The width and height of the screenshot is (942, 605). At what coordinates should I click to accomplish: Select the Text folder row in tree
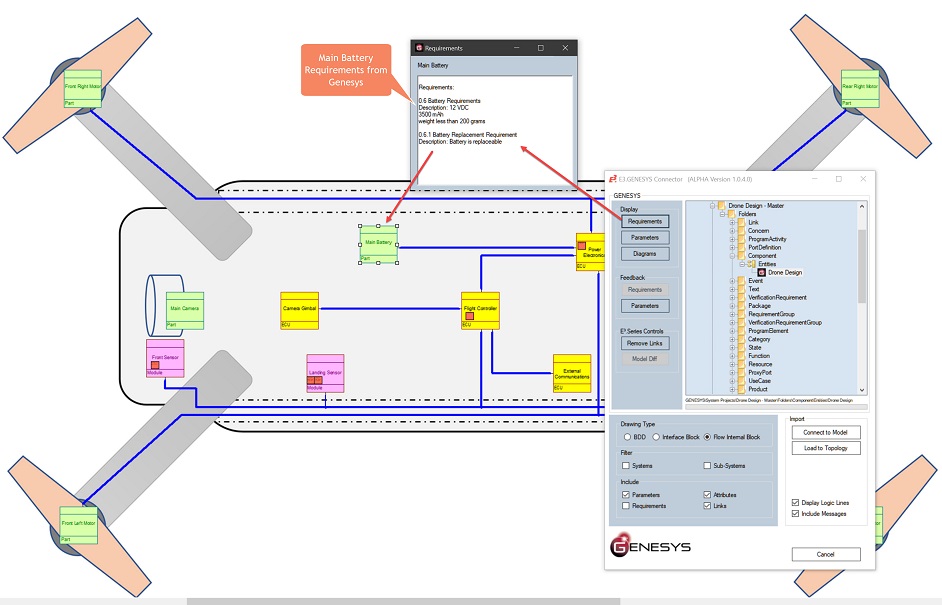[x=754, y=289]
